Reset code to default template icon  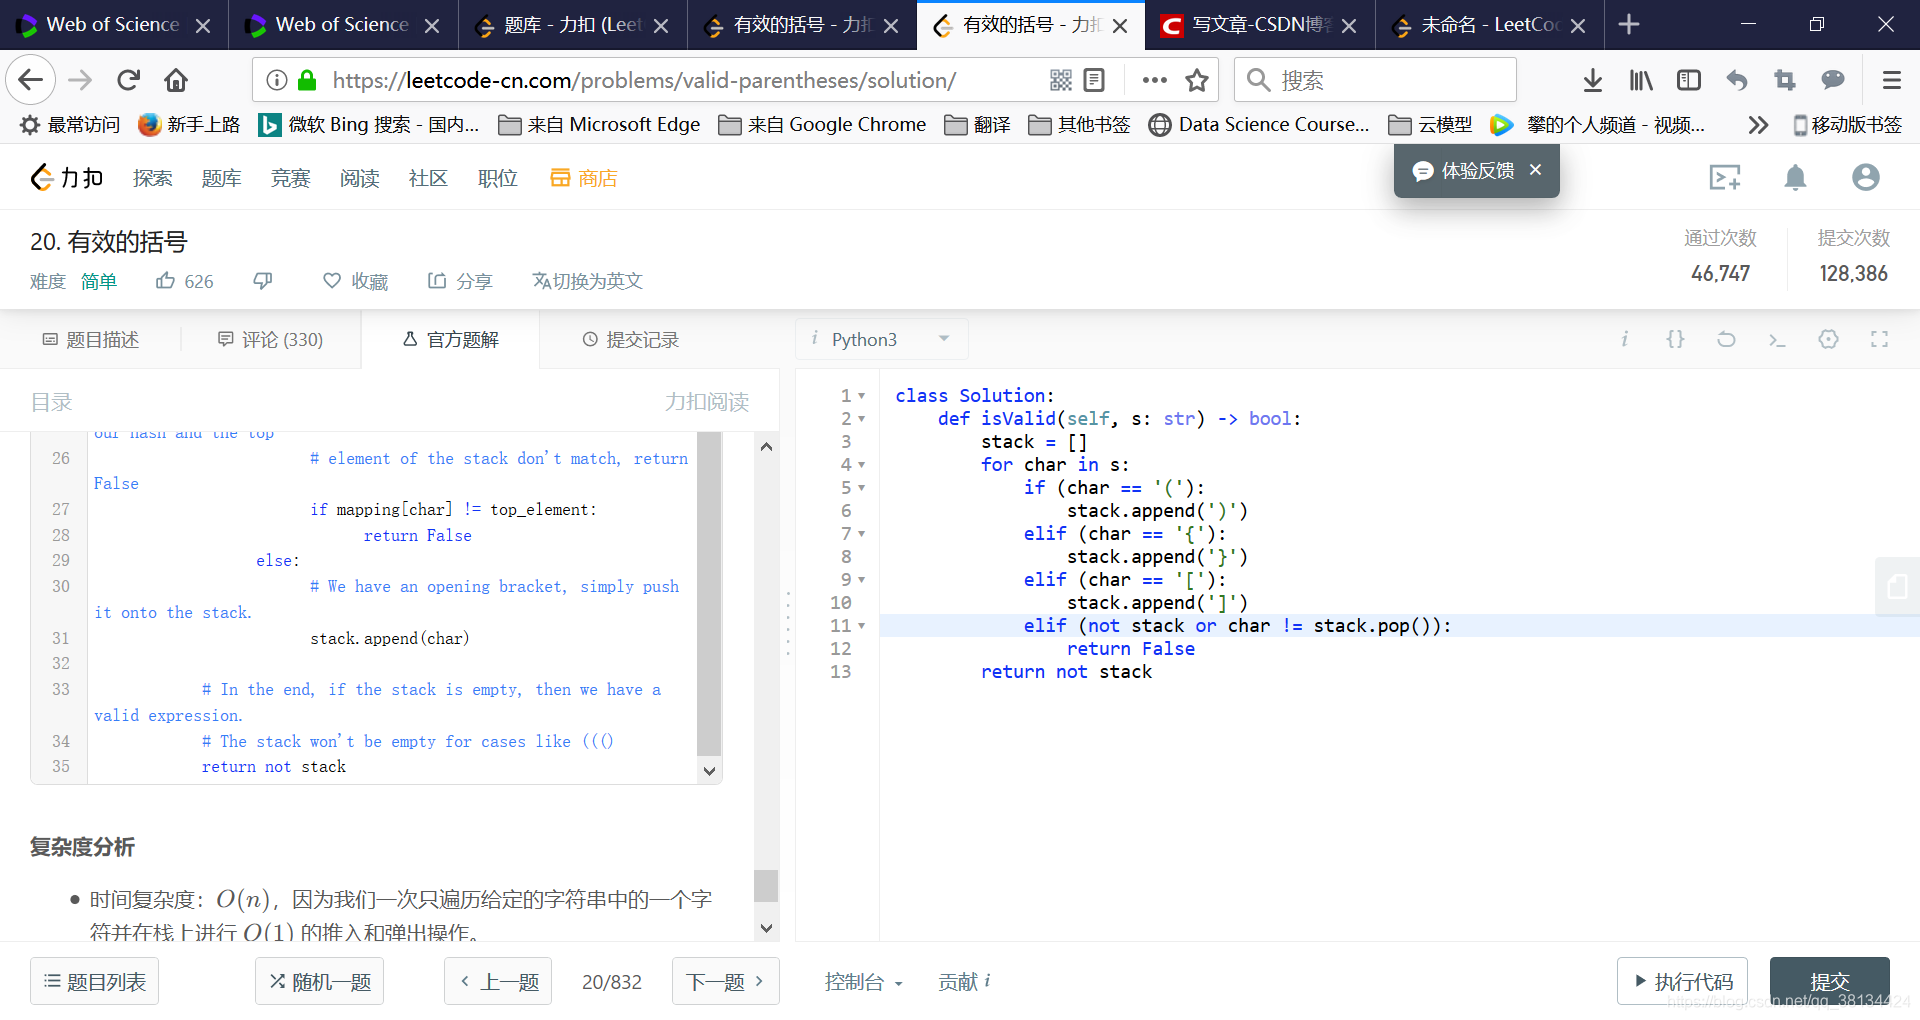tap(1726, 339)
